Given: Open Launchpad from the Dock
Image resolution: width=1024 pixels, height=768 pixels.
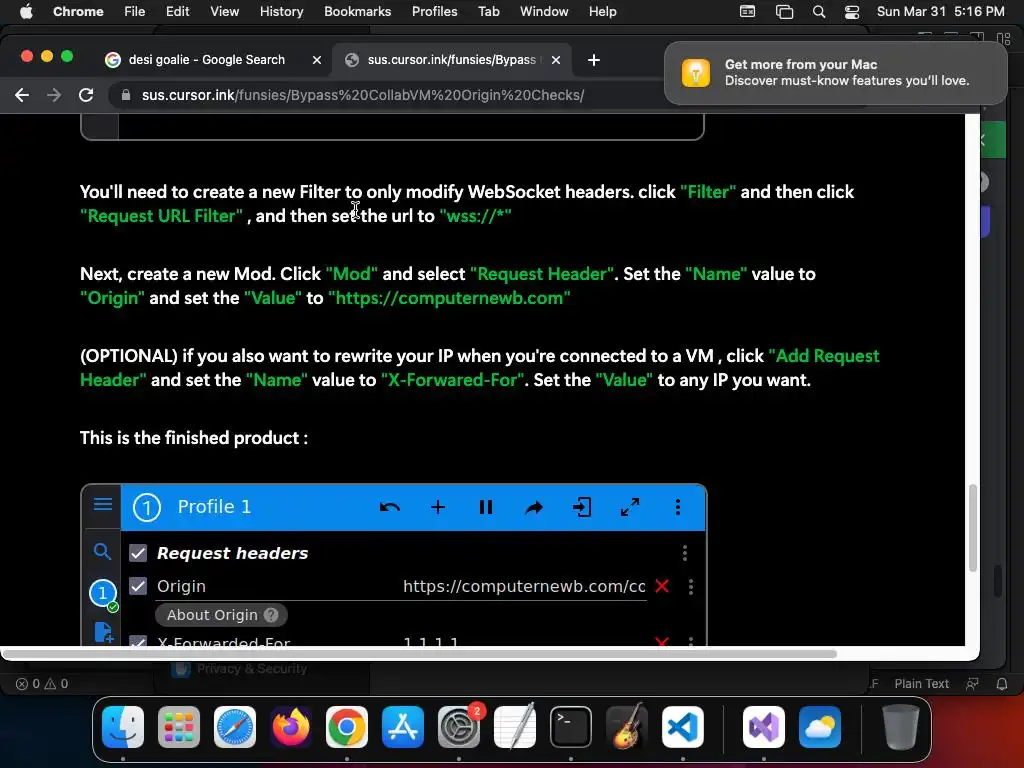Looking at the screenshot, I should coord(179,727).
